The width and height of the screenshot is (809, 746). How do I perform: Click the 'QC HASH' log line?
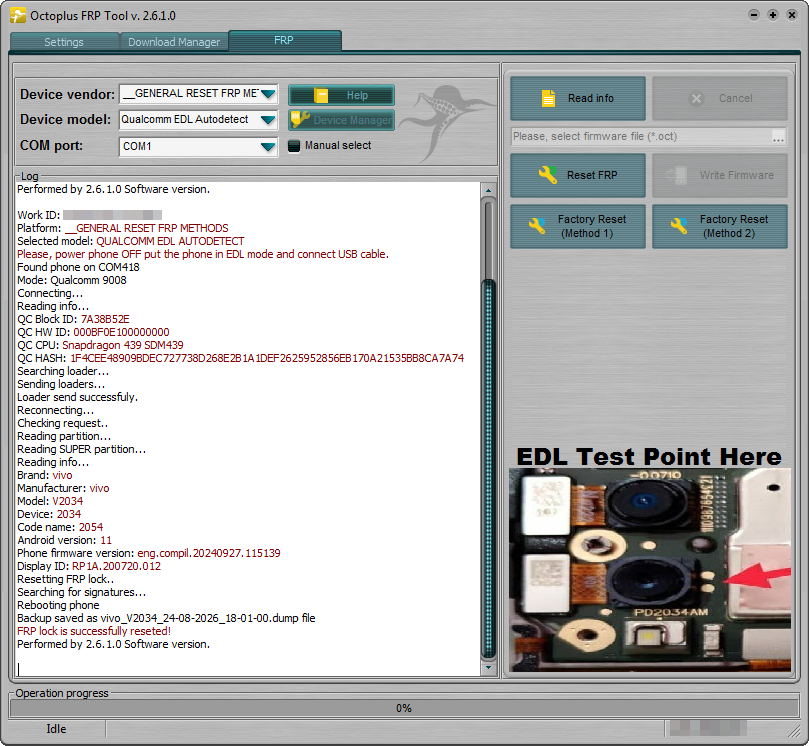click(x=240, y=358)
